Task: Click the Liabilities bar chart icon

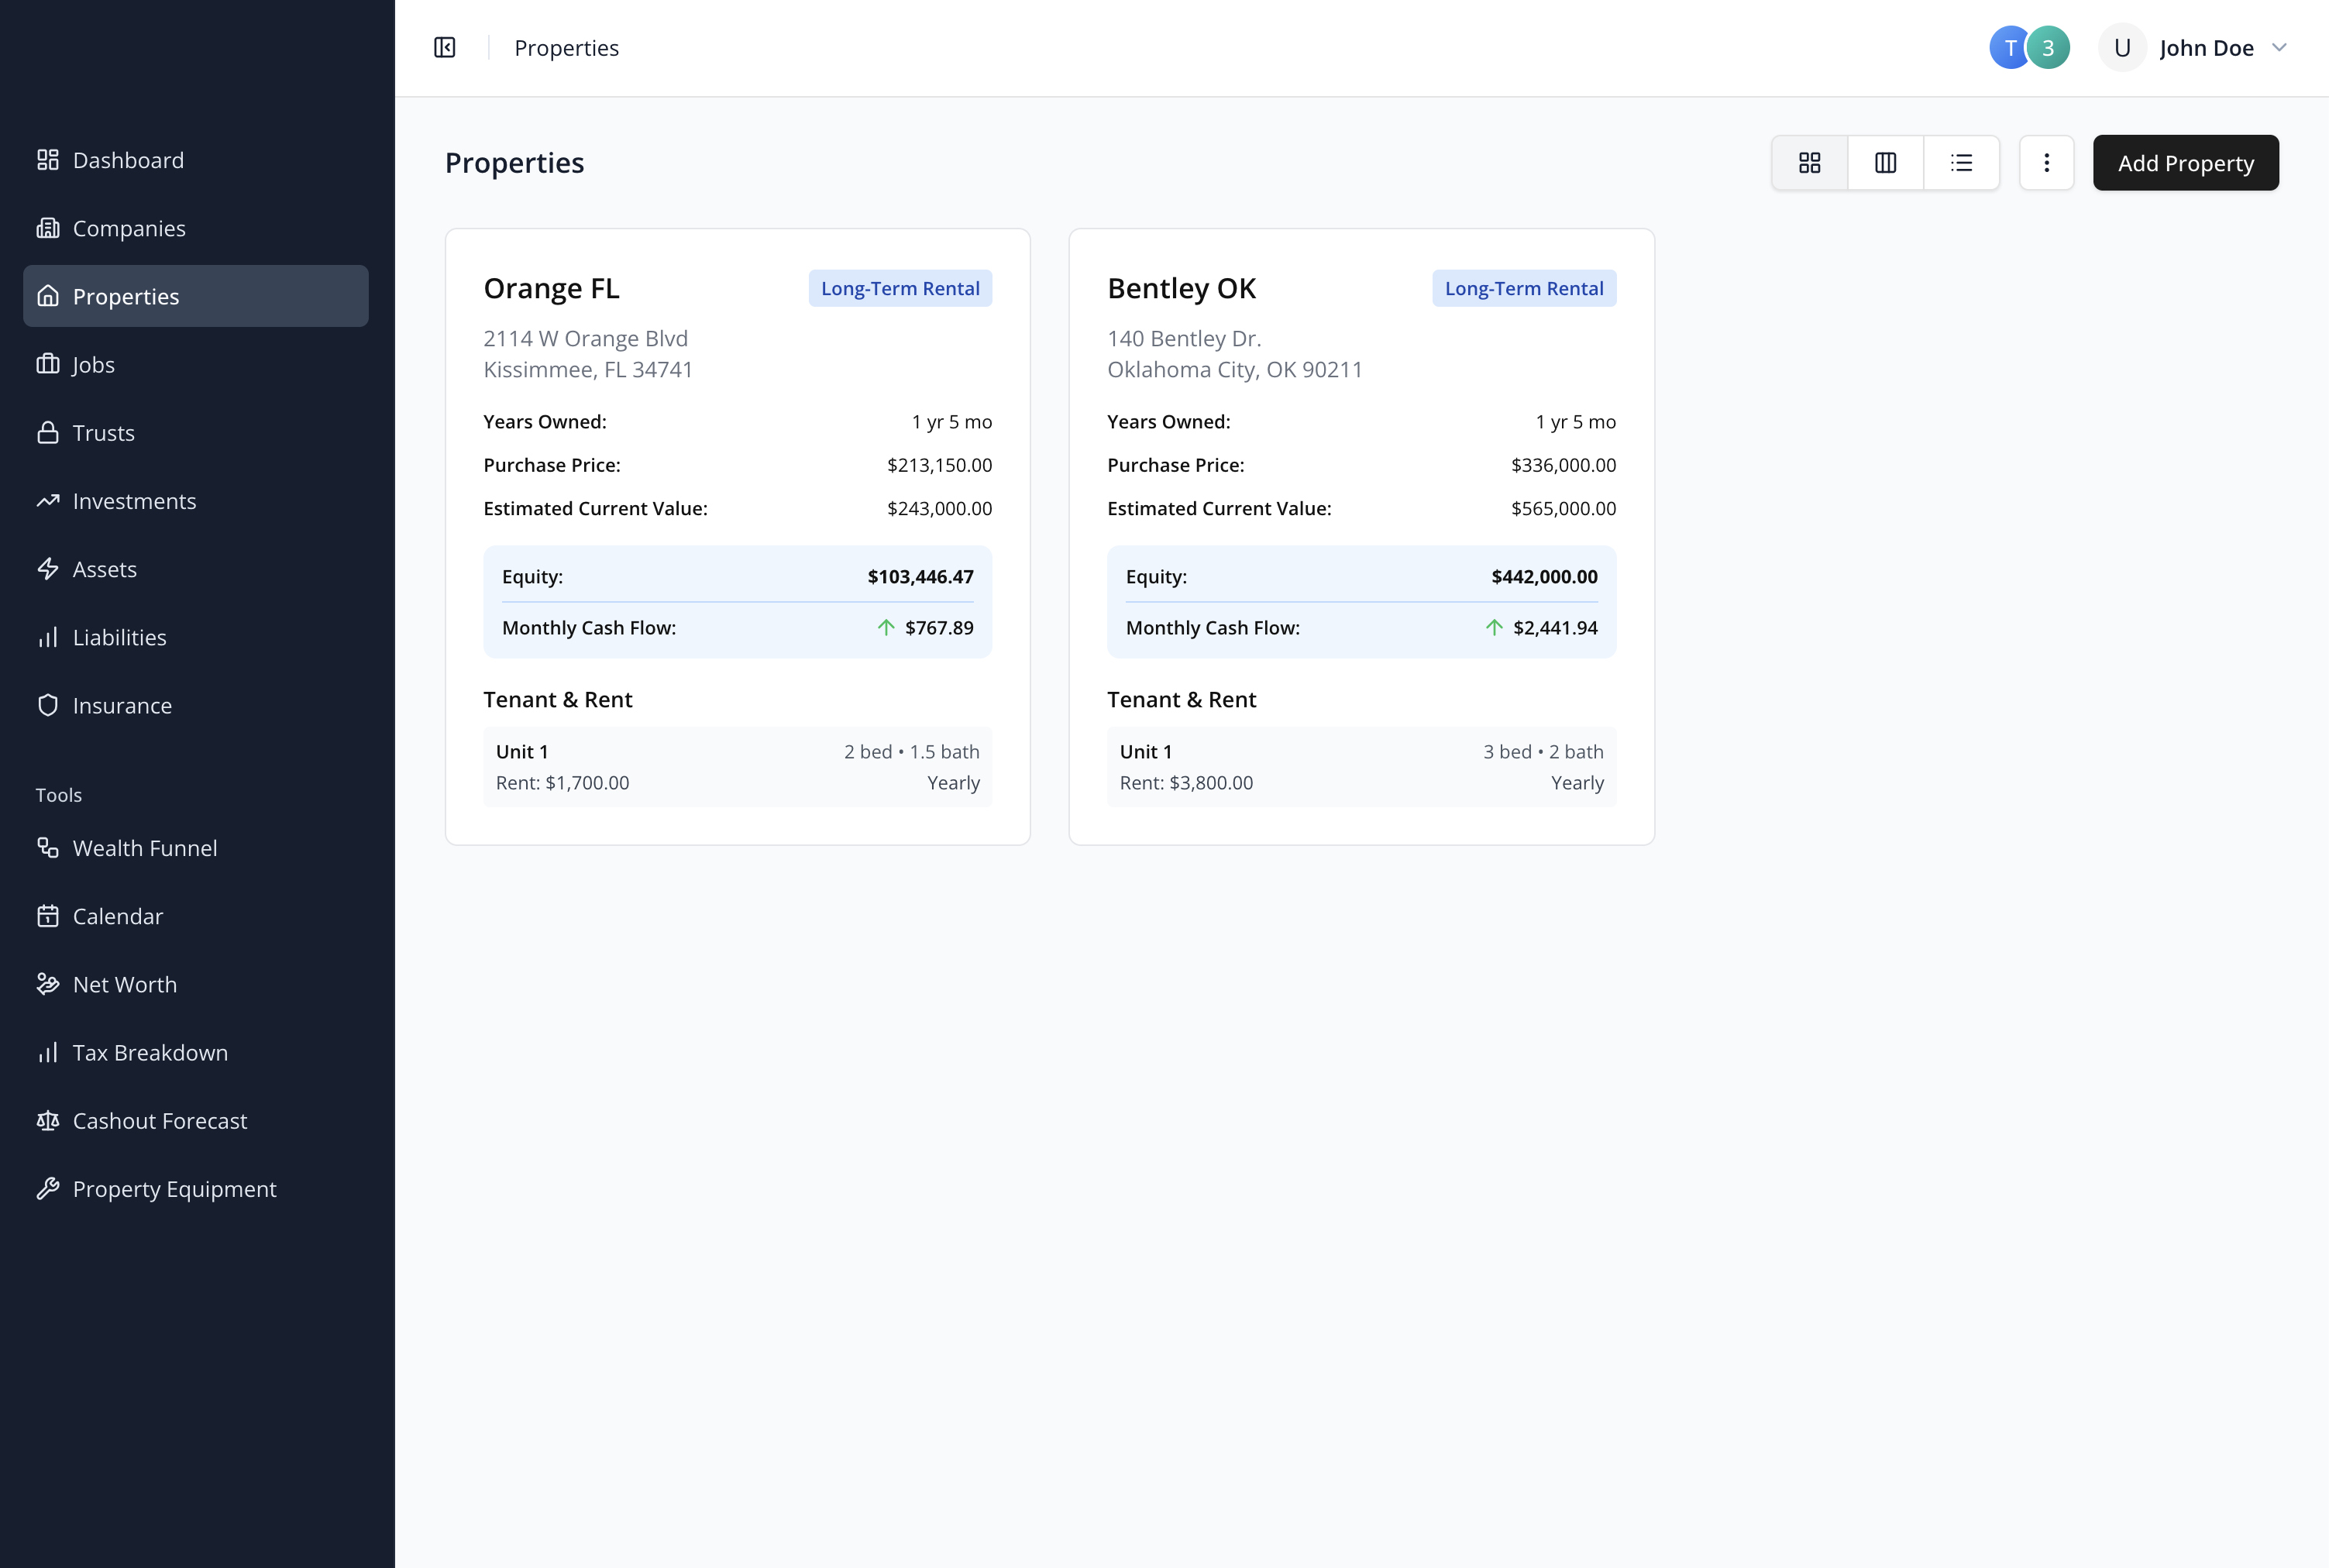Action: 48,637
